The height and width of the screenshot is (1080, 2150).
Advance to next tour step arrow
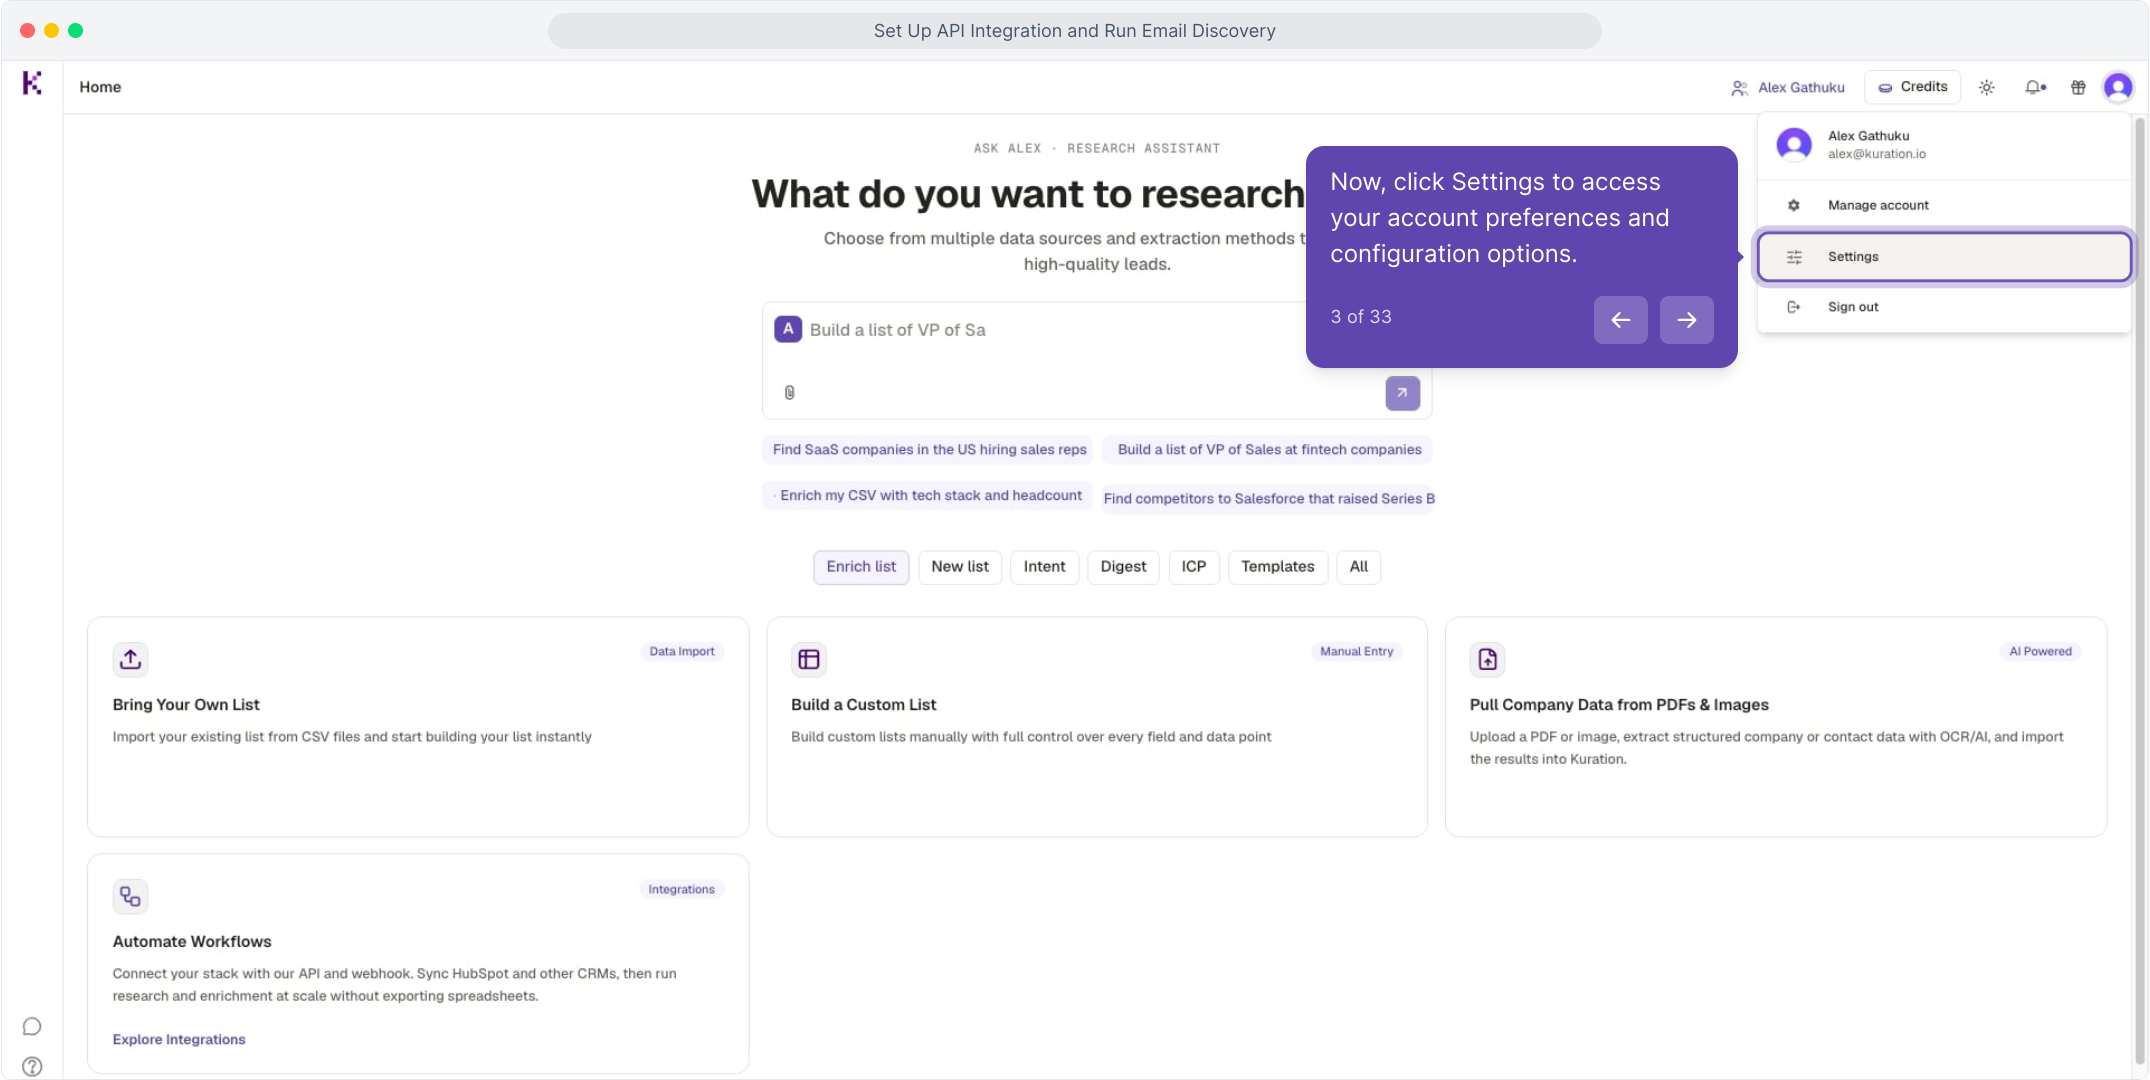point(1686,320)
